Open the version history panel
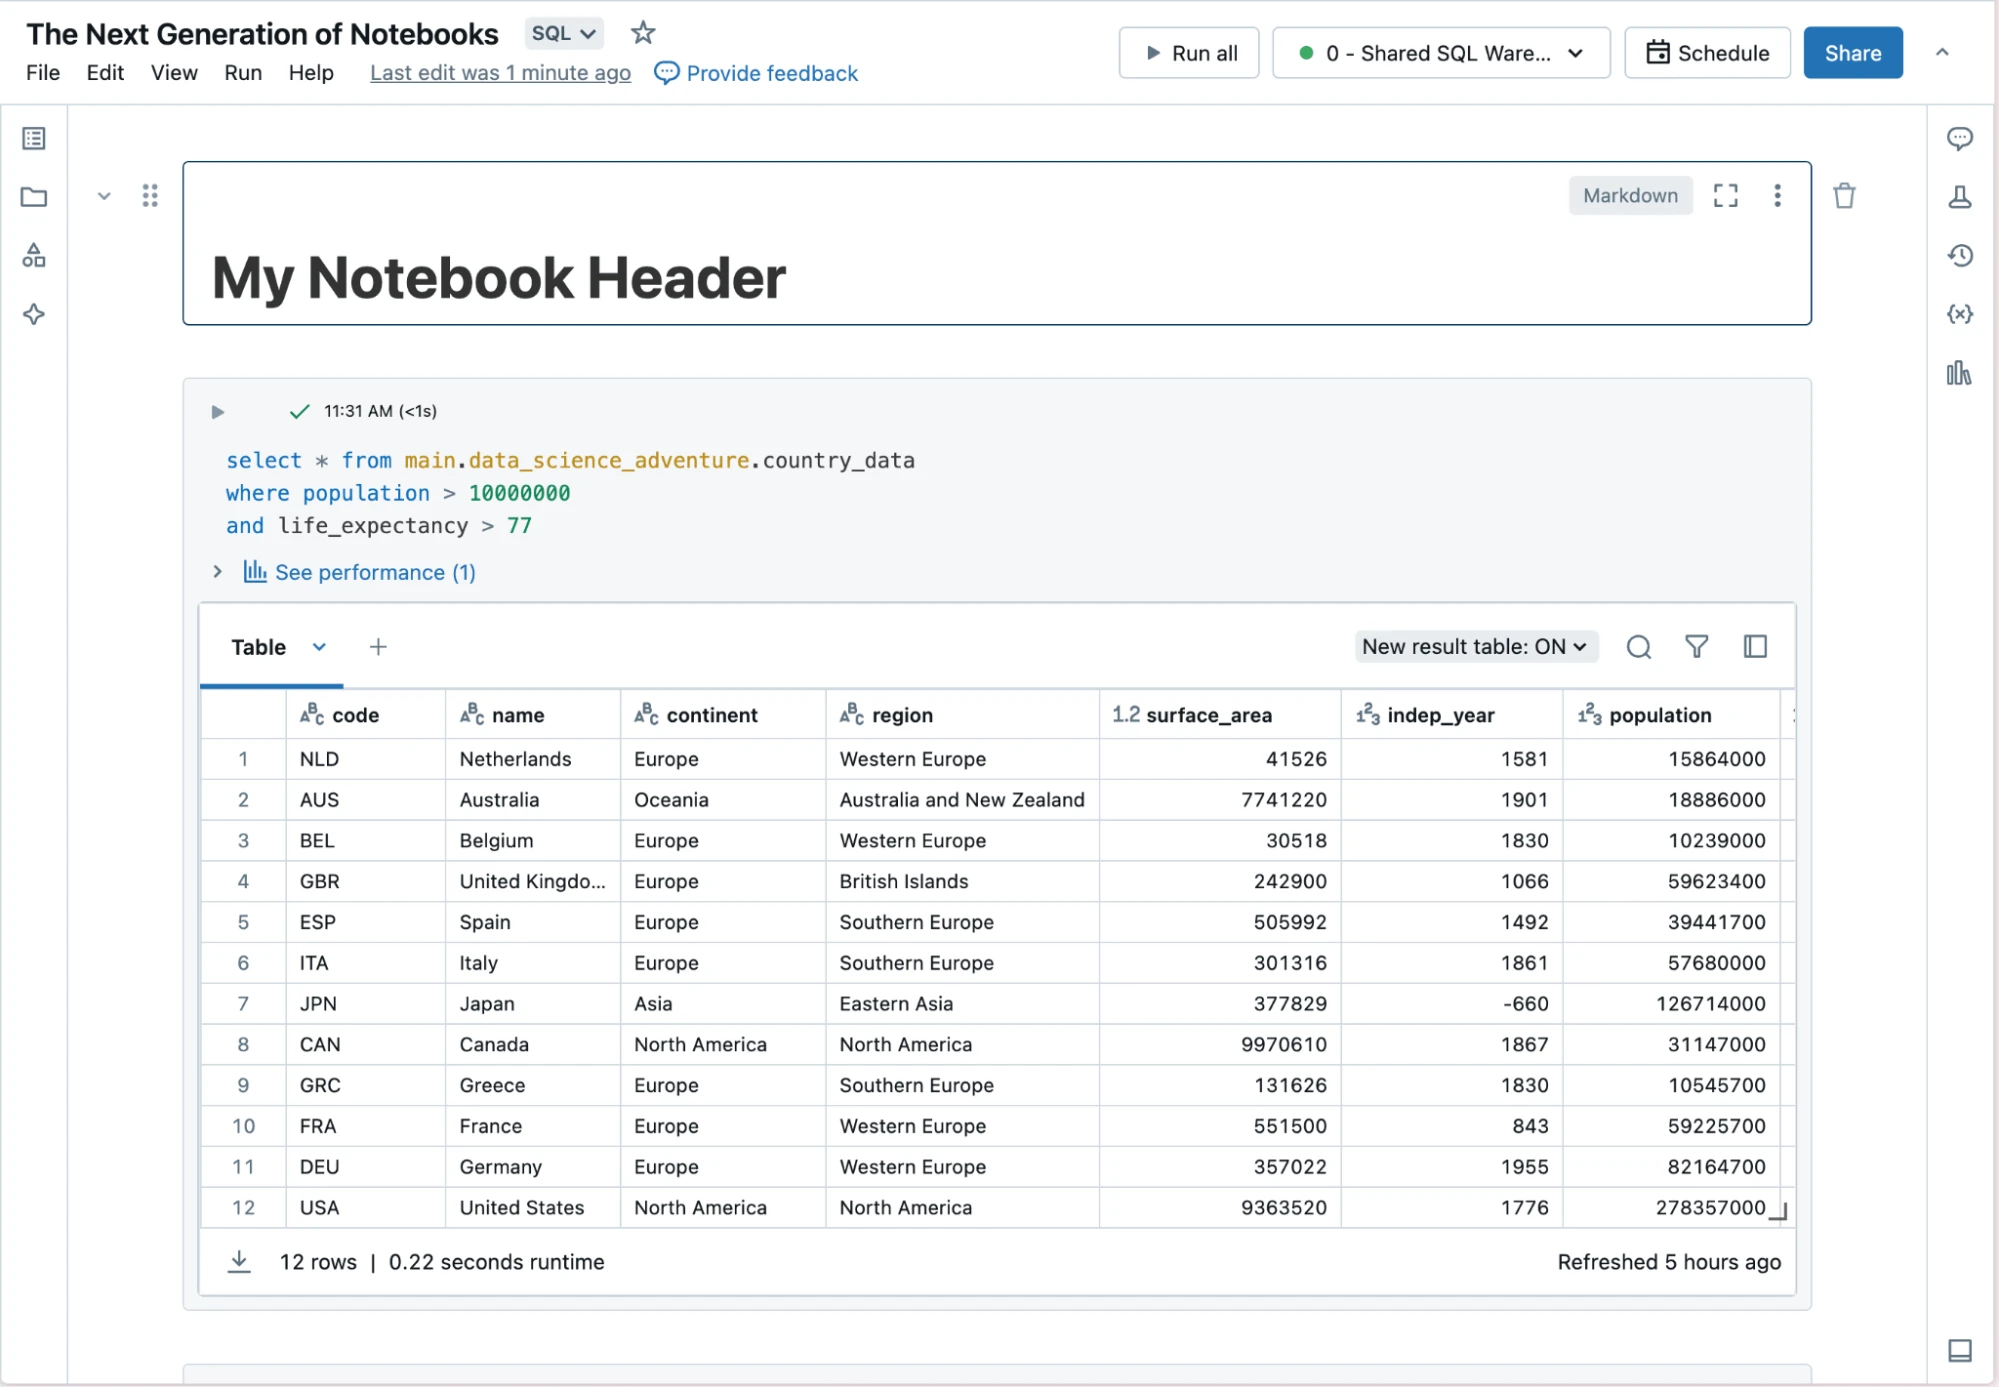Screen dimensions: 1999x1388 coord(1959,255)
